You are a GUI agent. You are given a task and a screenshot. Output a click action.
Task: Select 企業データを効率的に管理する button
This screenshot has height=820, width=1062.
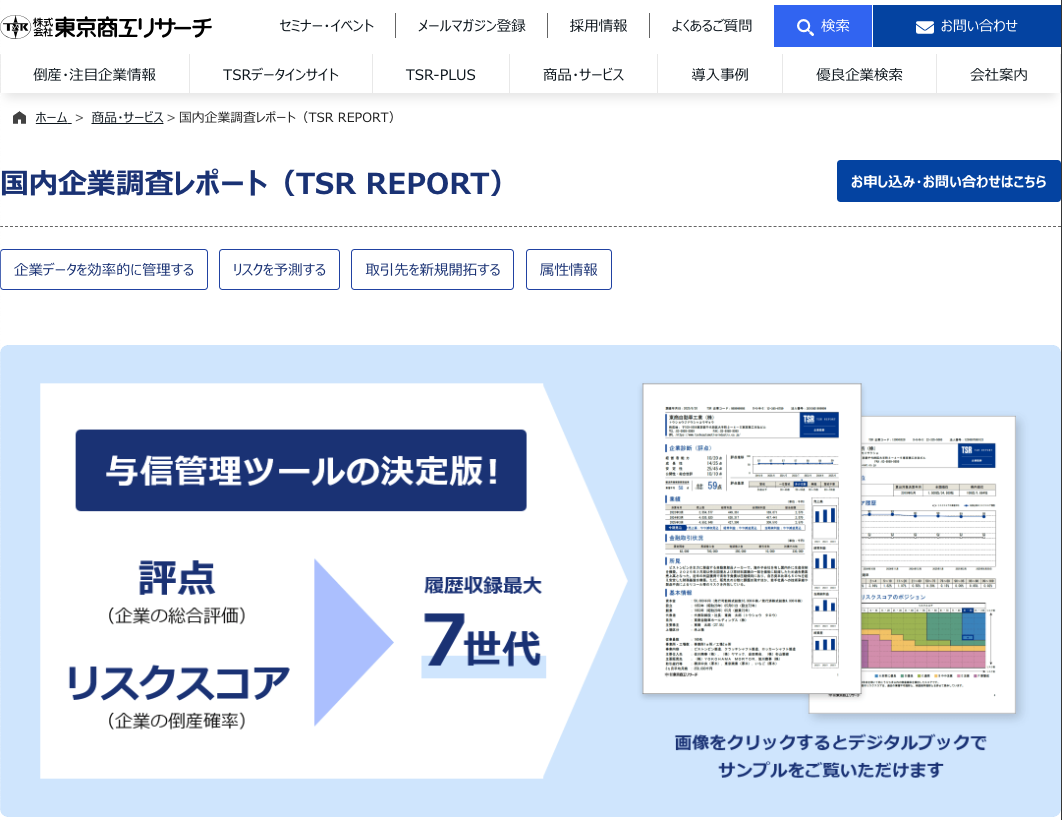[x=104, y=269]
